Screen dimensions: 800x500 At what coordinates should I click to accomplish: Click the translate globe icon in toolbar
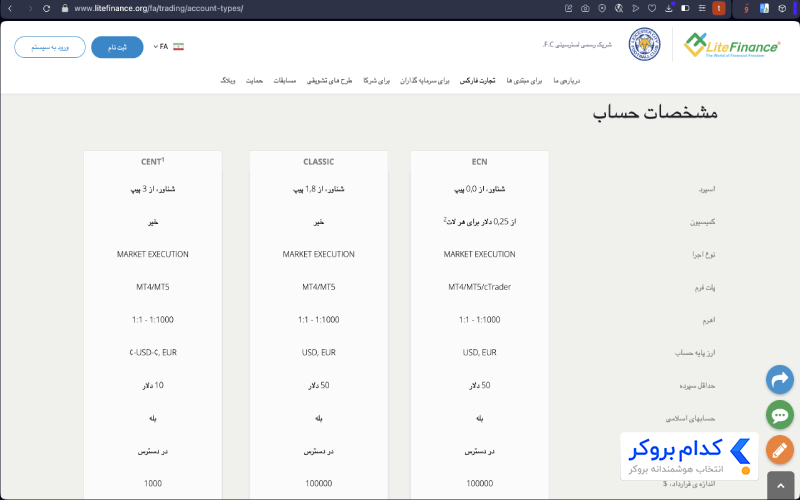click(619, 8)
